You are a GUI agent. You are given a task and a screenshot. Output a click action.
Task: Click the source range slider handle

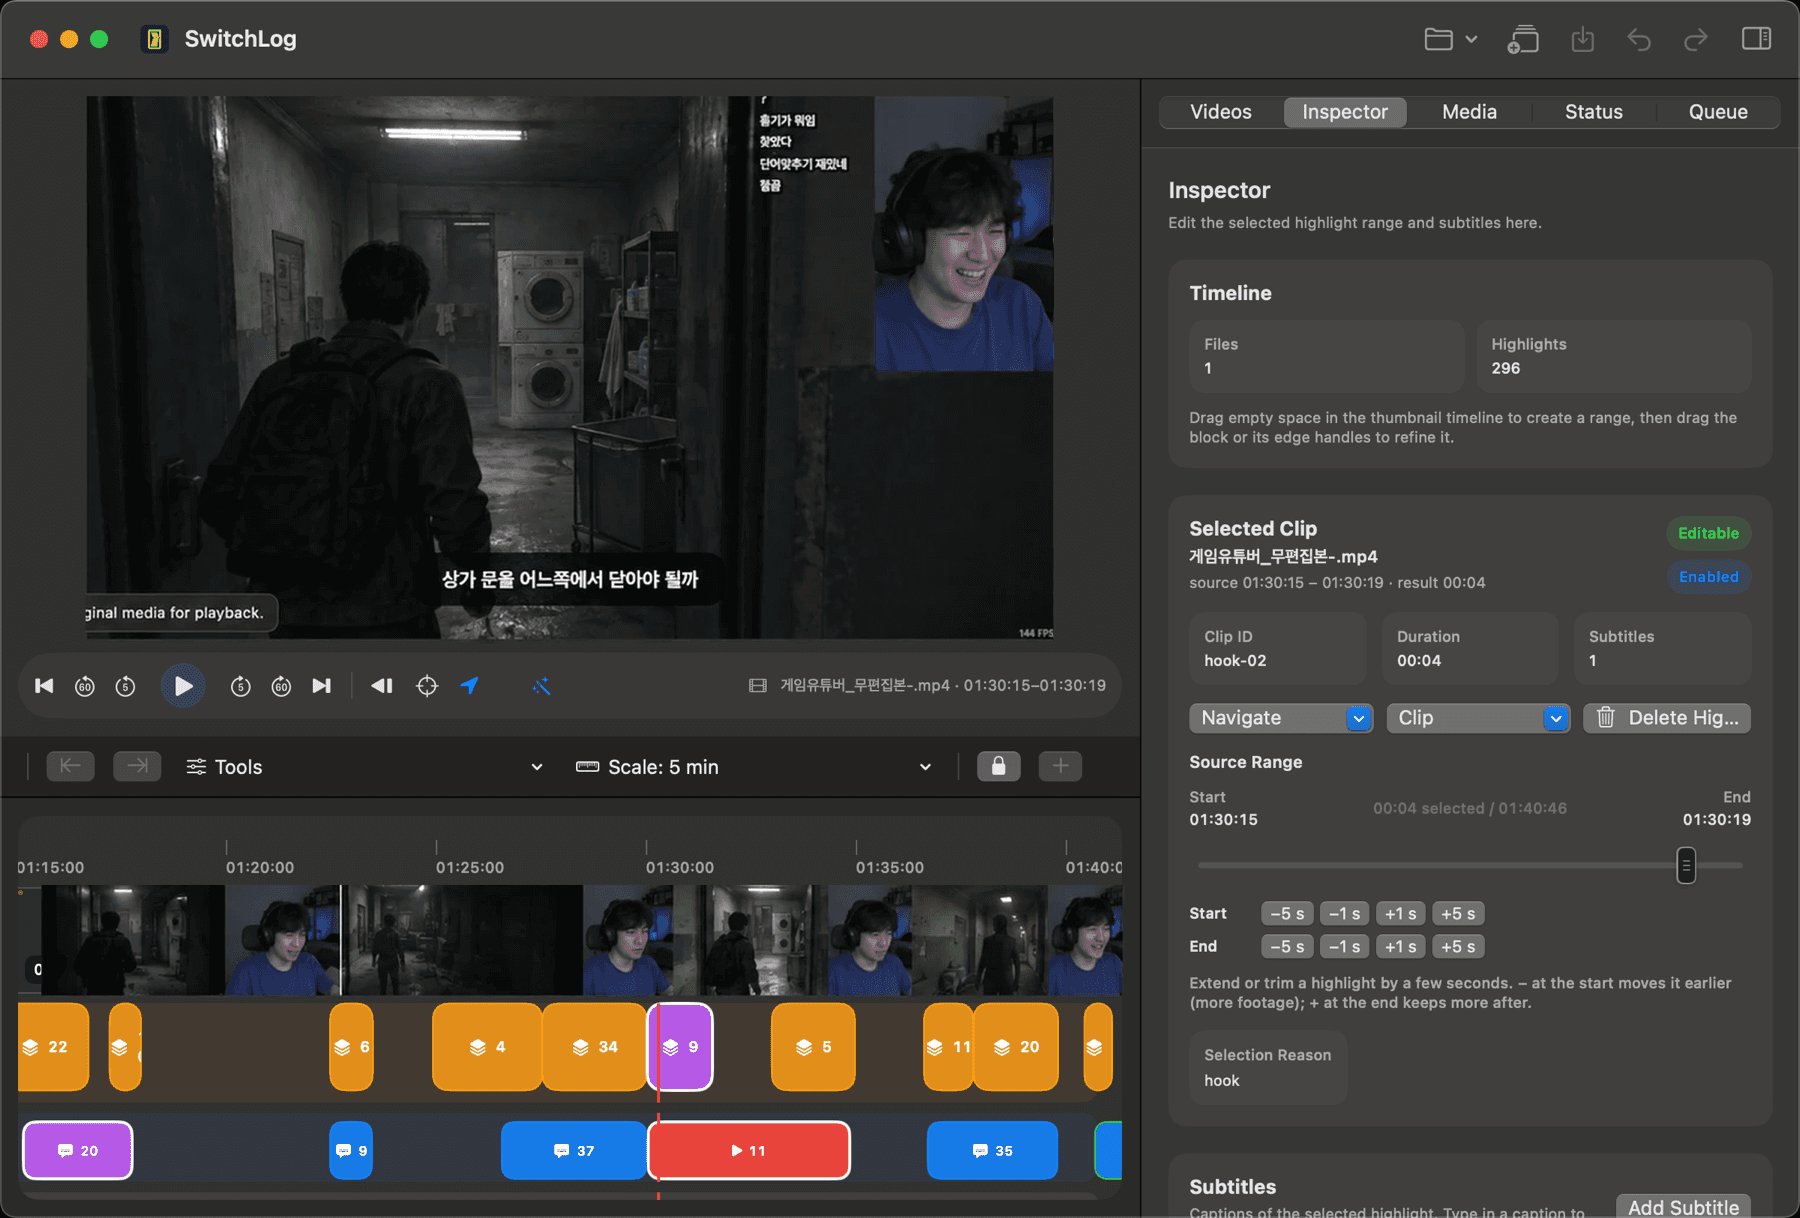tap(1686, 865)
